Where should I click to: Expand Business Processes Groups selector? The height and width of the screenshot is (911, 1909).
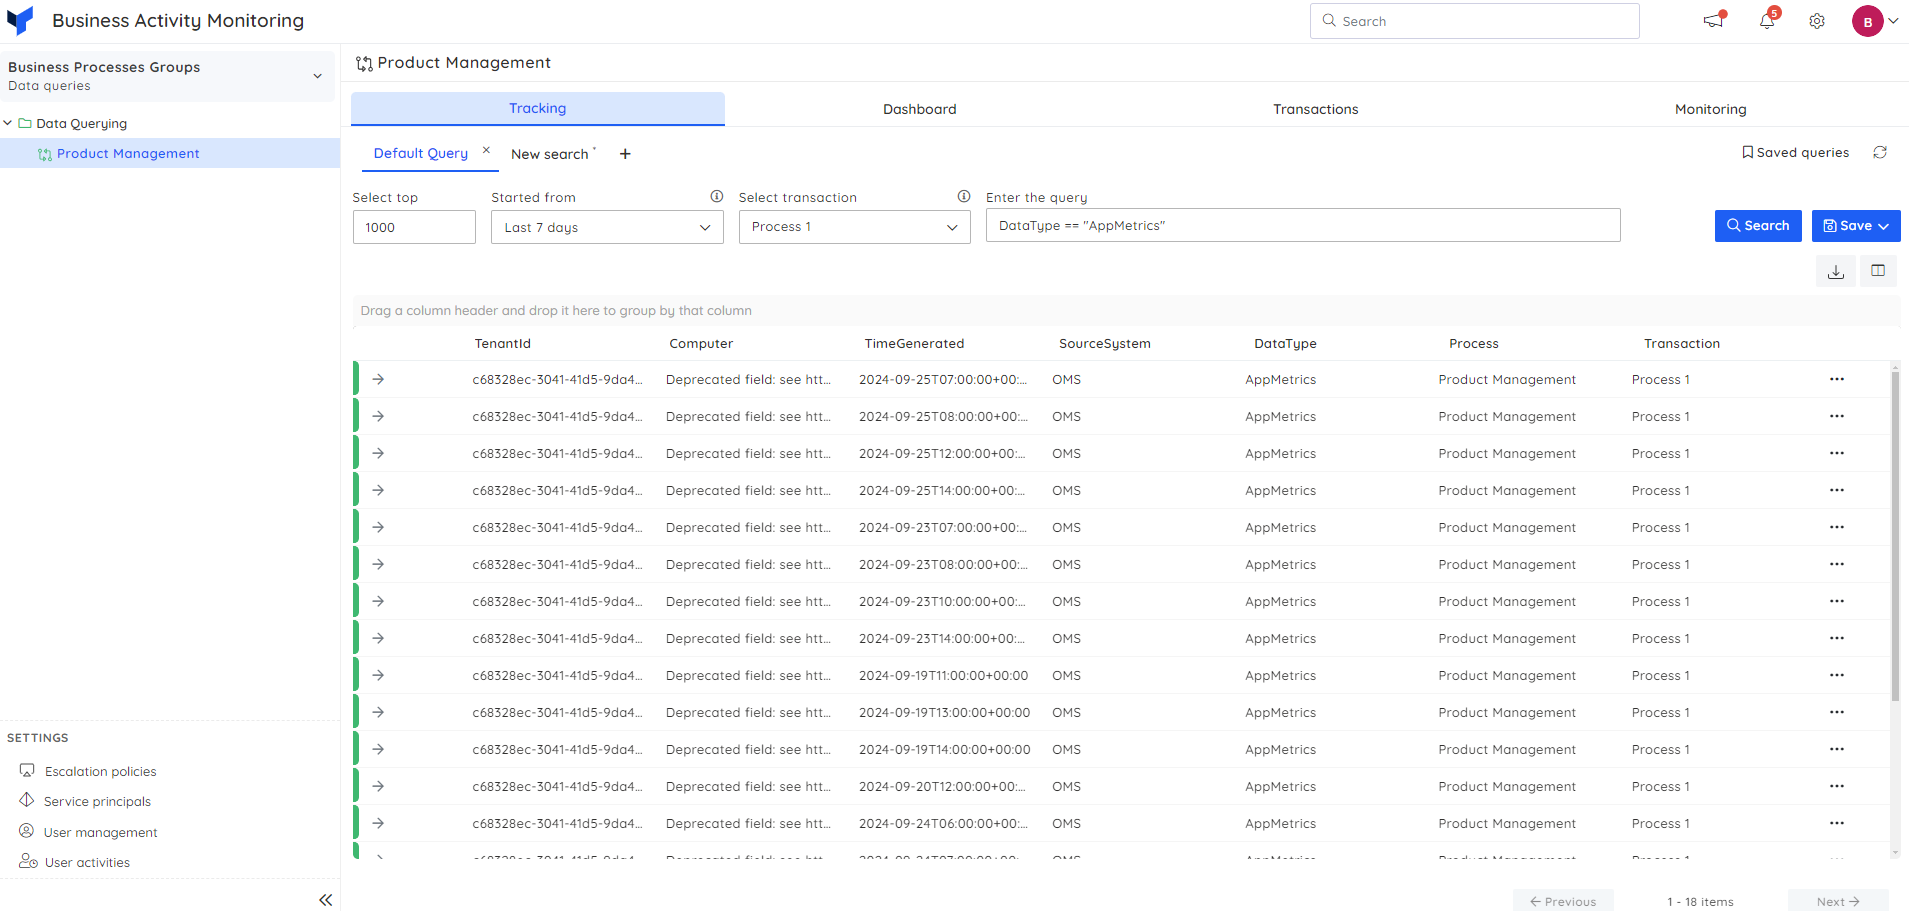point(167,76)
